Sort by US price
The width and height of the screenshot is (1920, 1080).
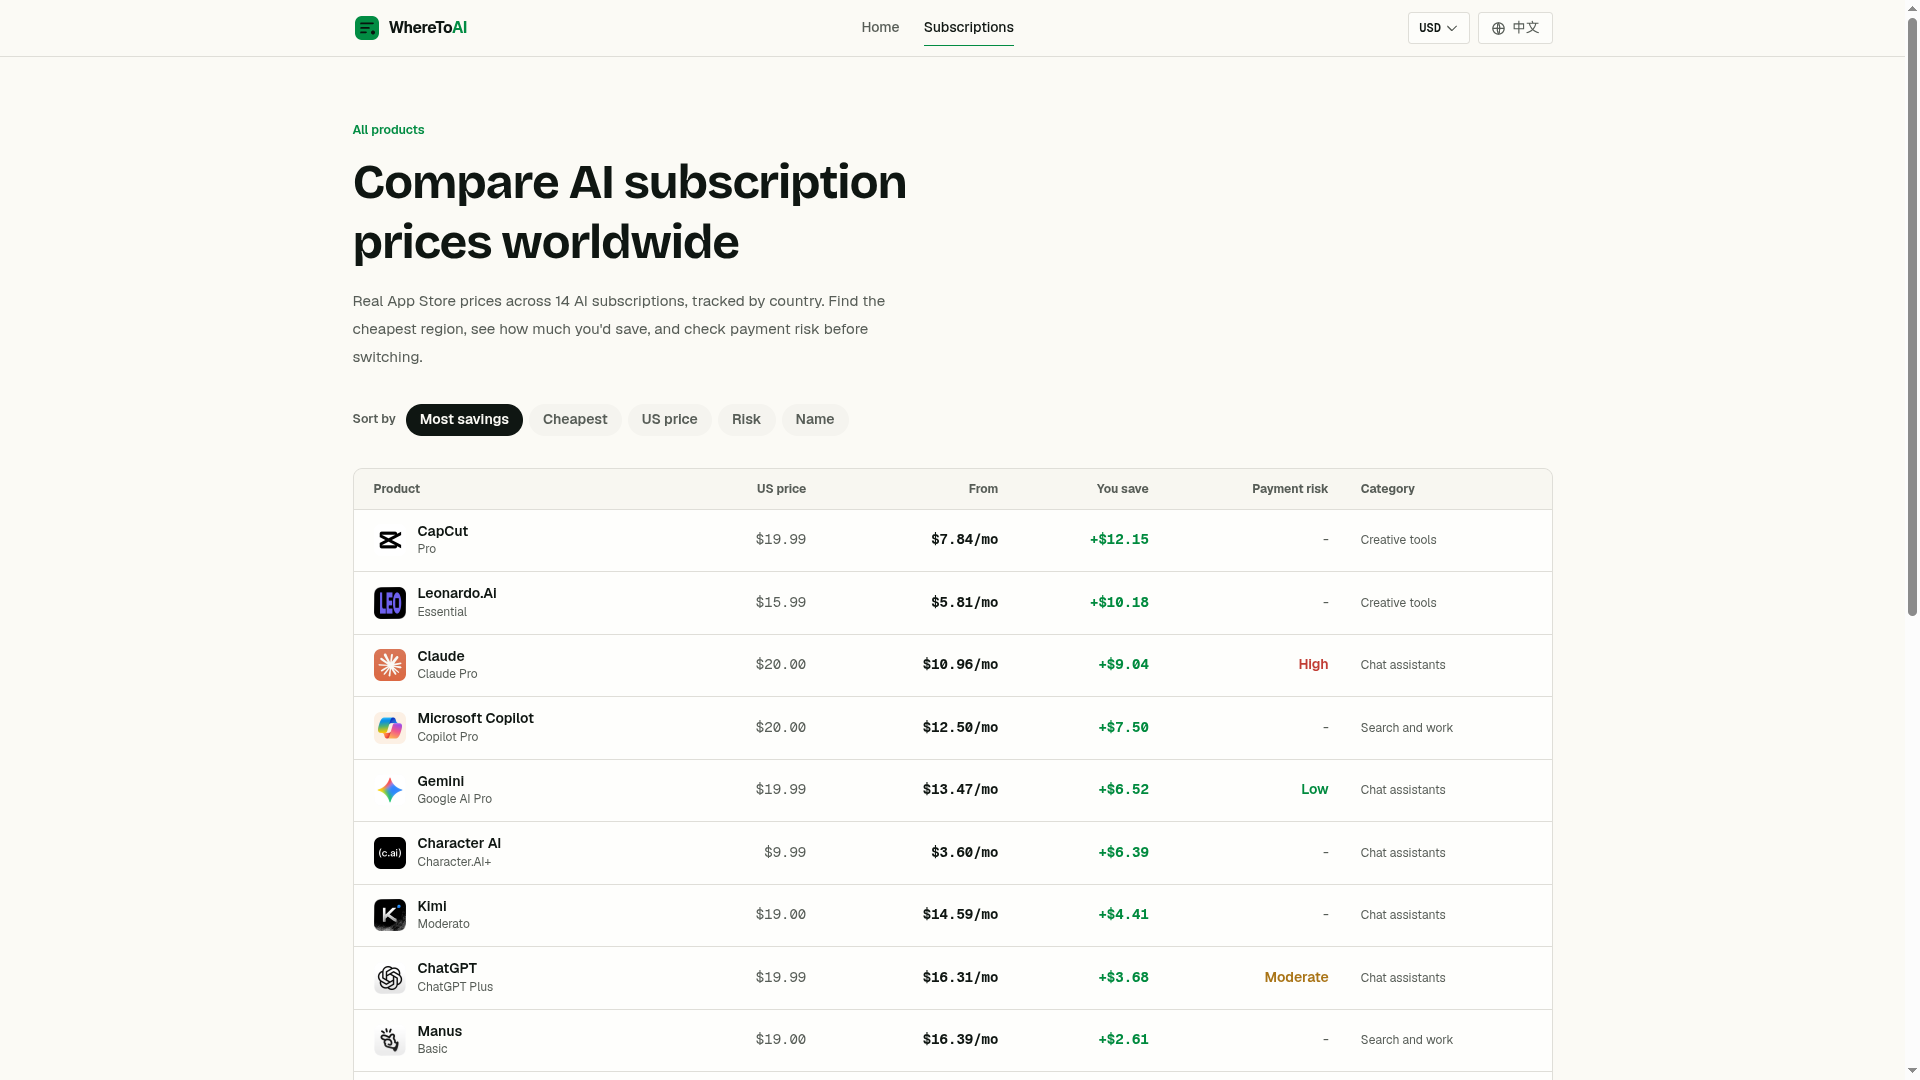[669, 420]
